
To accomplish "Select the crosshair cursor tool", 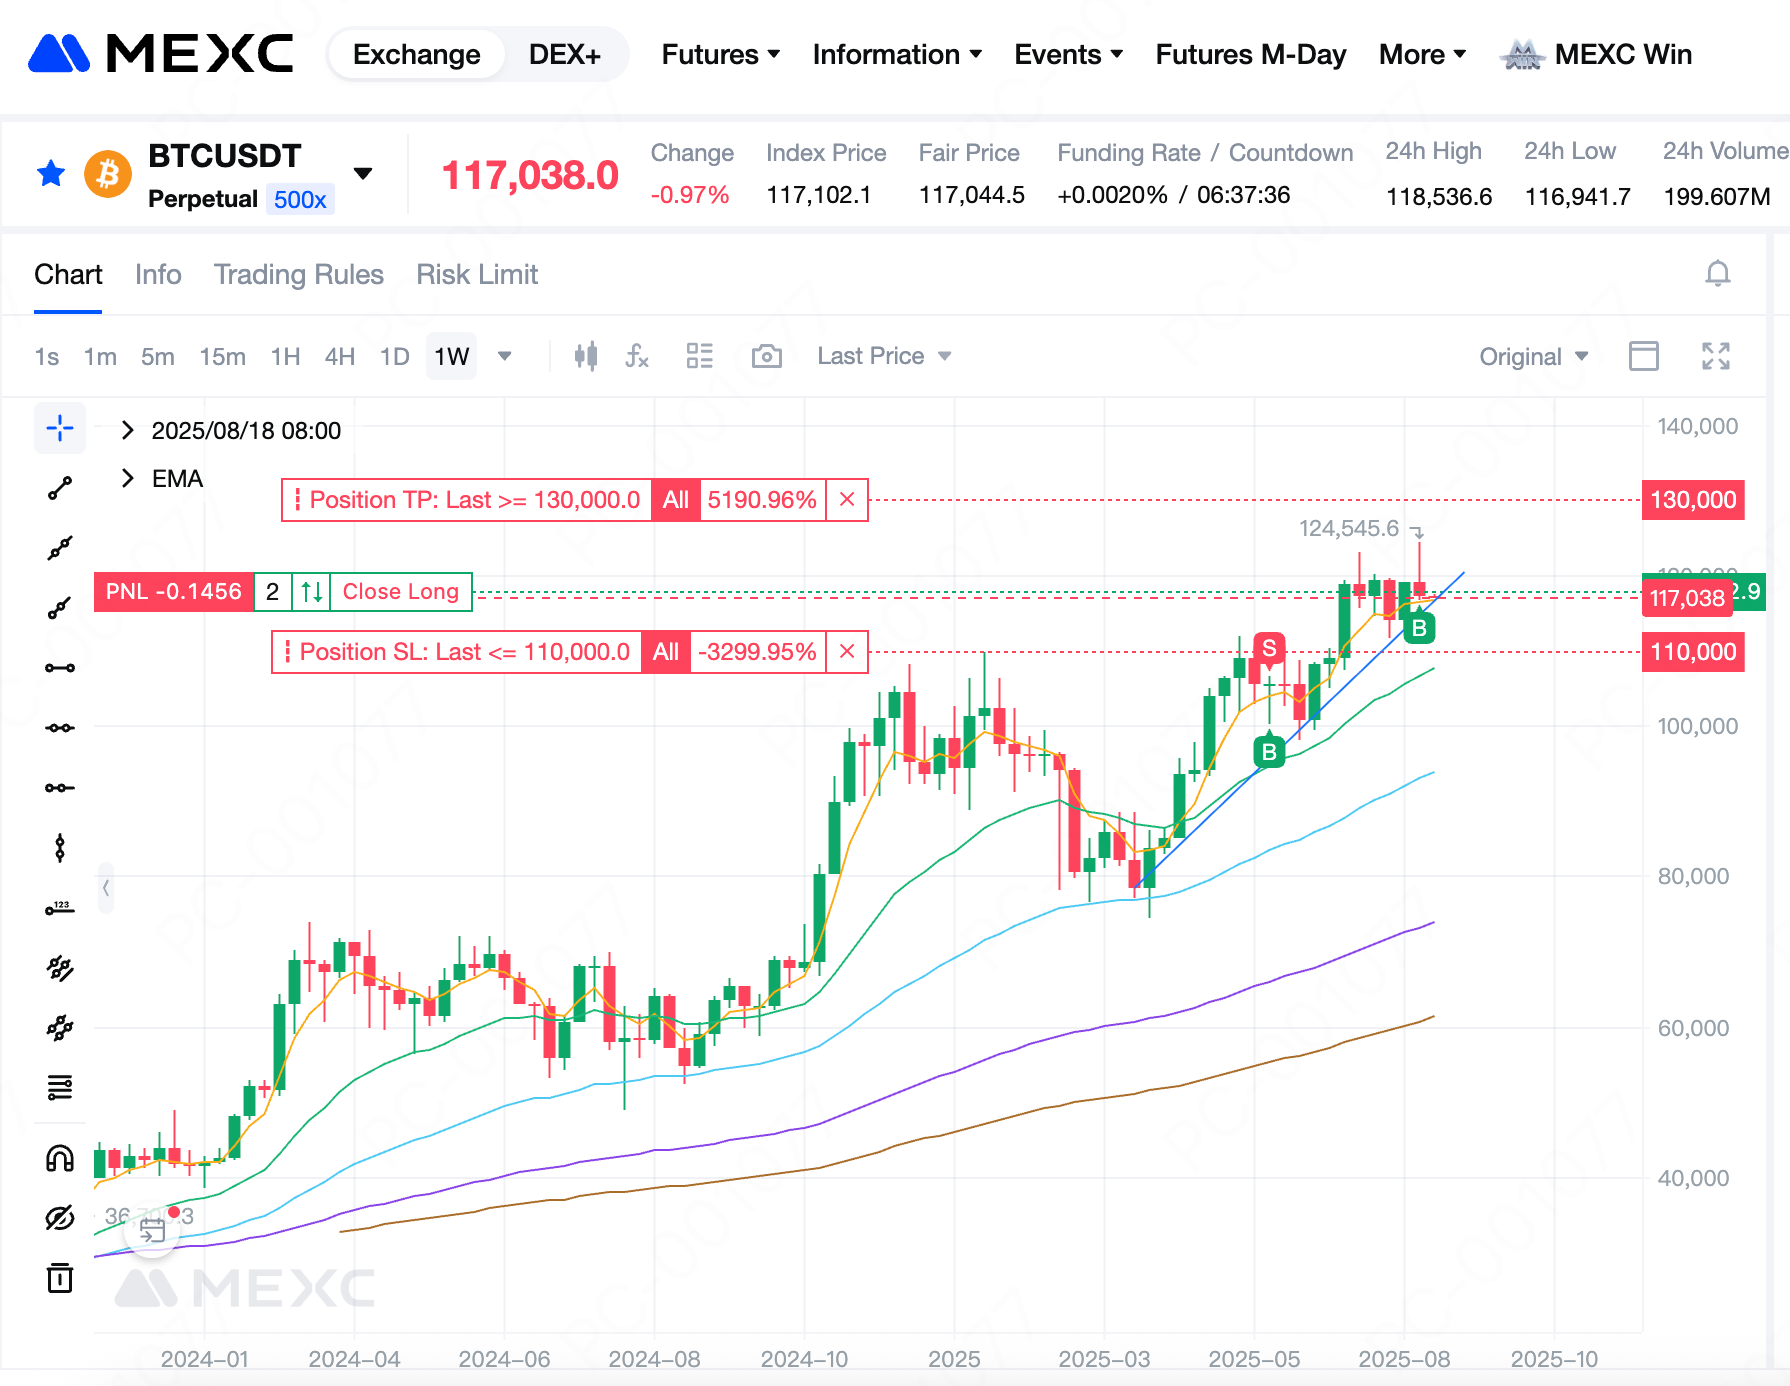I will (60, 428).
